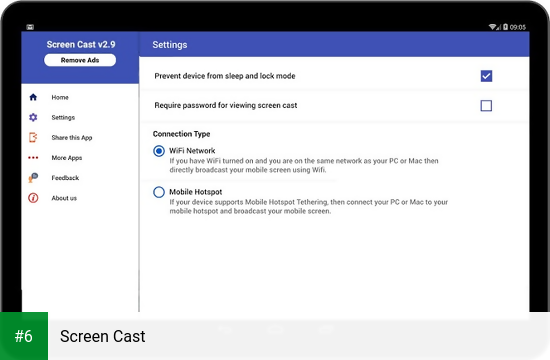Tap the battery status bar icon
This screenshot has width=550, height=360.
(505, 27)
